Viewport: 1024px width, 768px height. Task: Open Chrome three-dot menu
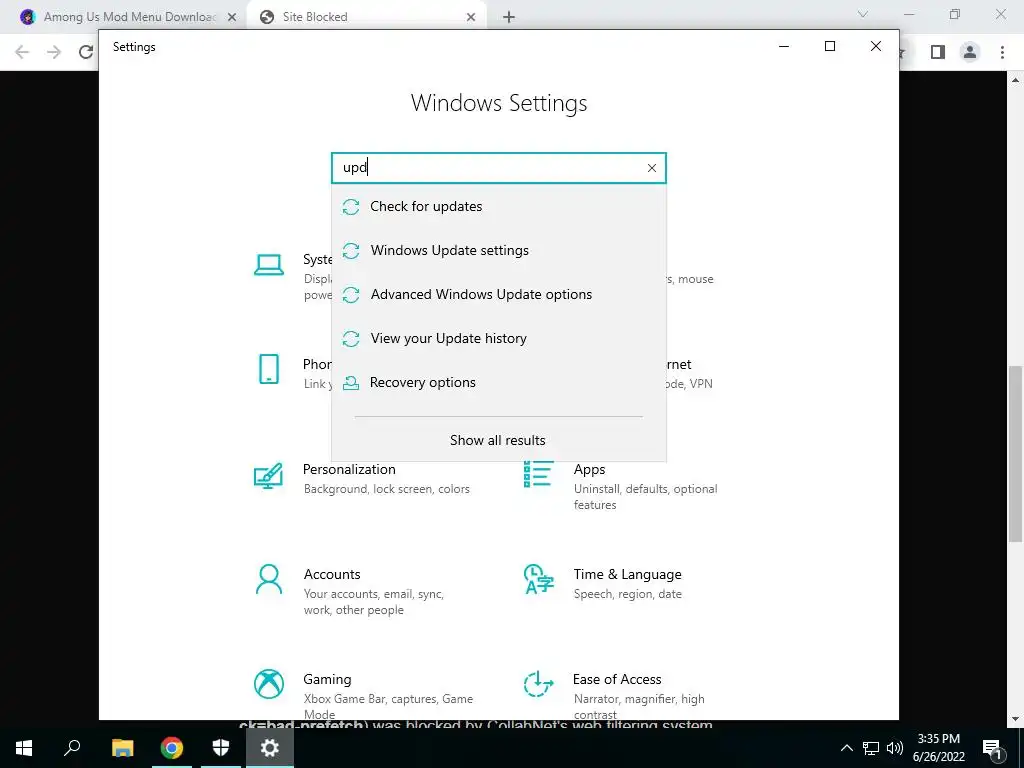[1002, 52]
